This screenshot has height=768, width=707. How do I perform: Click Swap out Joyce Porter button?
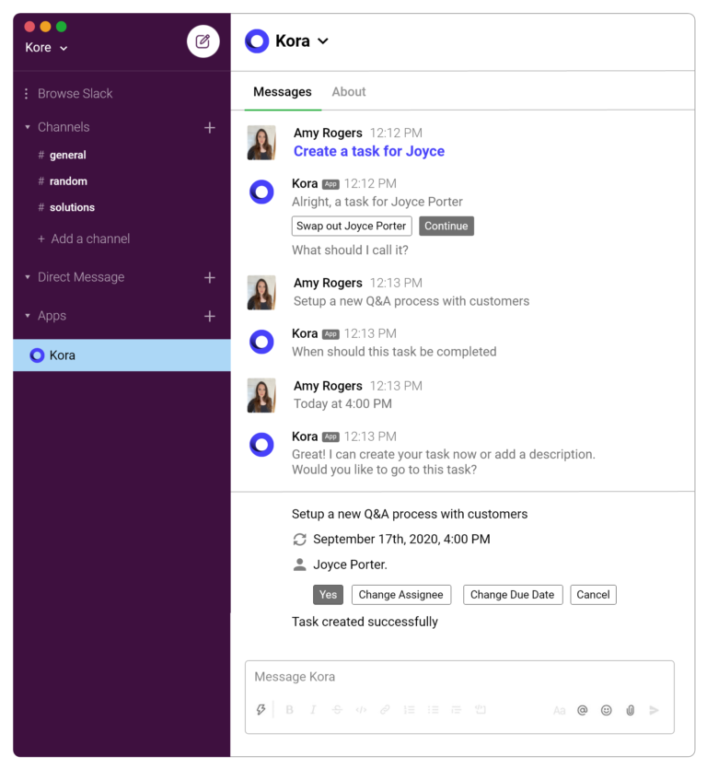tap(351, 226)
